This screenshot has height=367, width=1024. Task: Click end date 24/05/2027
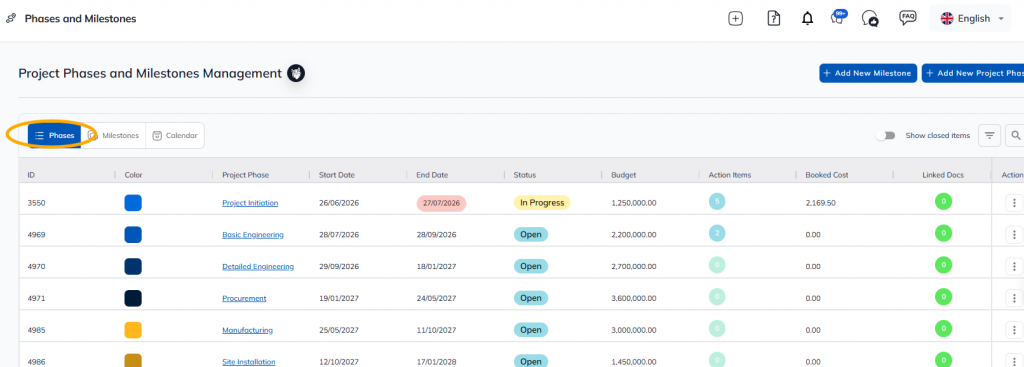pos(436,298)
